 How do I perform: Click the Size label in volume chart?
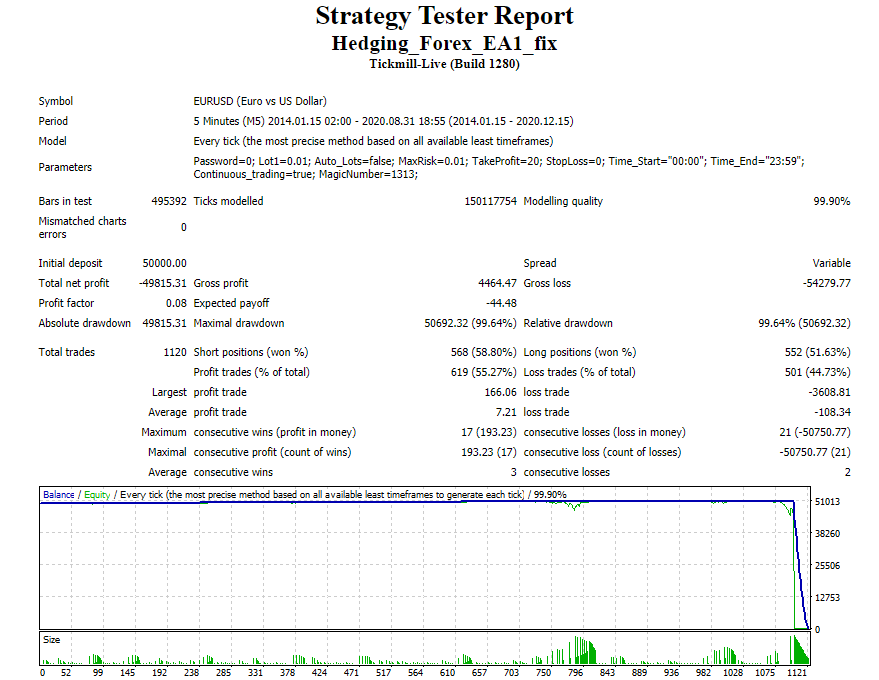[x=52, y=640]
